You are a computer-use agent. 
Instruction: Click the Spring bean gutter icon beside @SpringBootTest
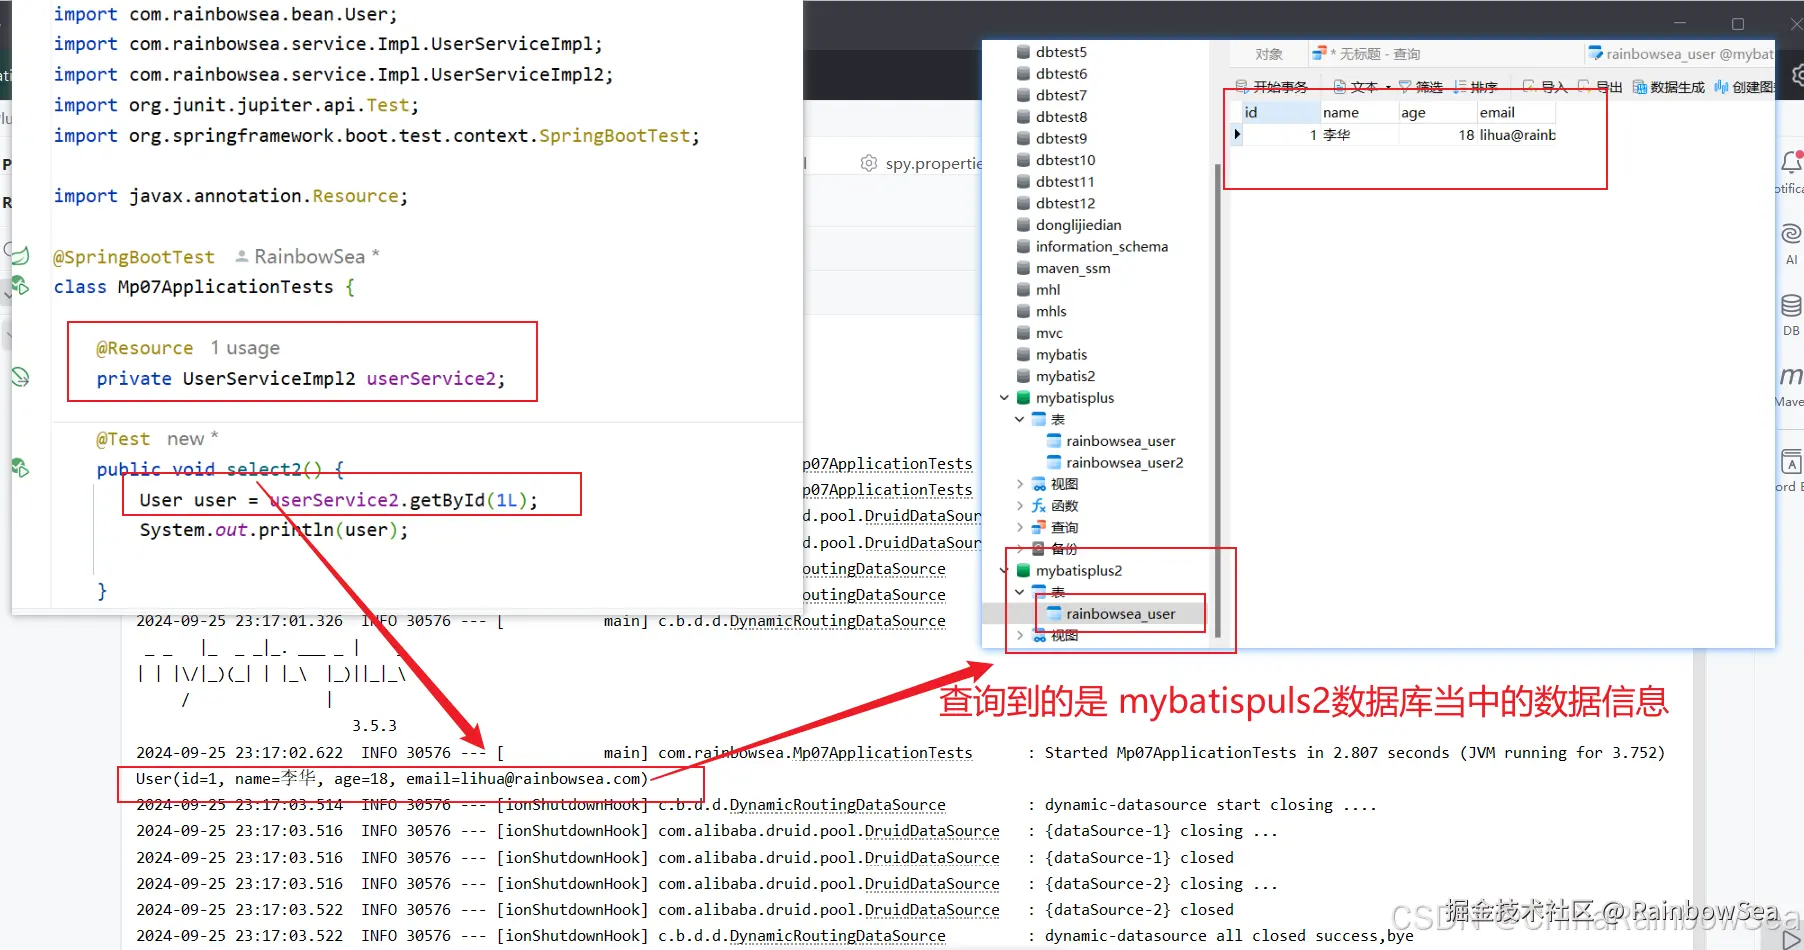point(20,254)
